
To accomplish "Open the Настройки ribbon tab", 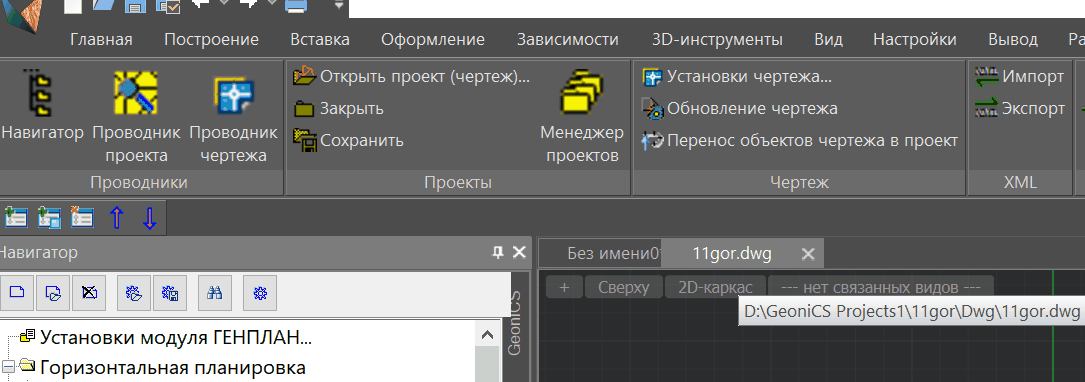I will point(915,39).
